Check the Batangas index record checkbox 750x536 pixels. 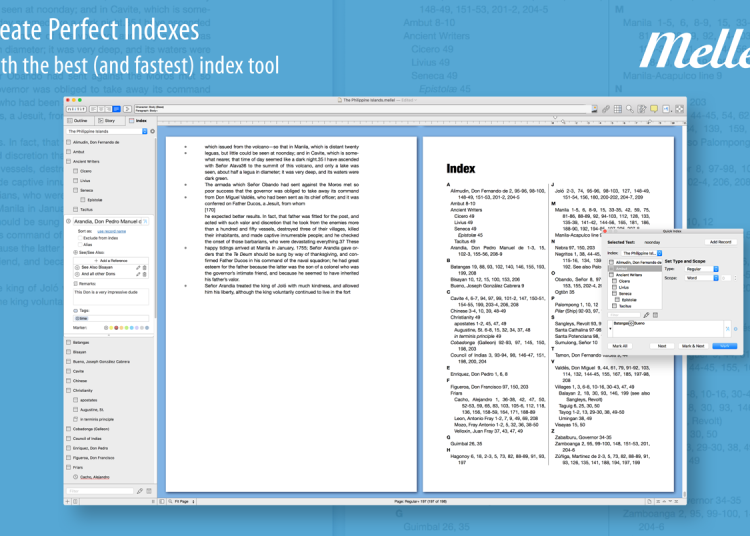pyautogui.click(x=68, y=342)
